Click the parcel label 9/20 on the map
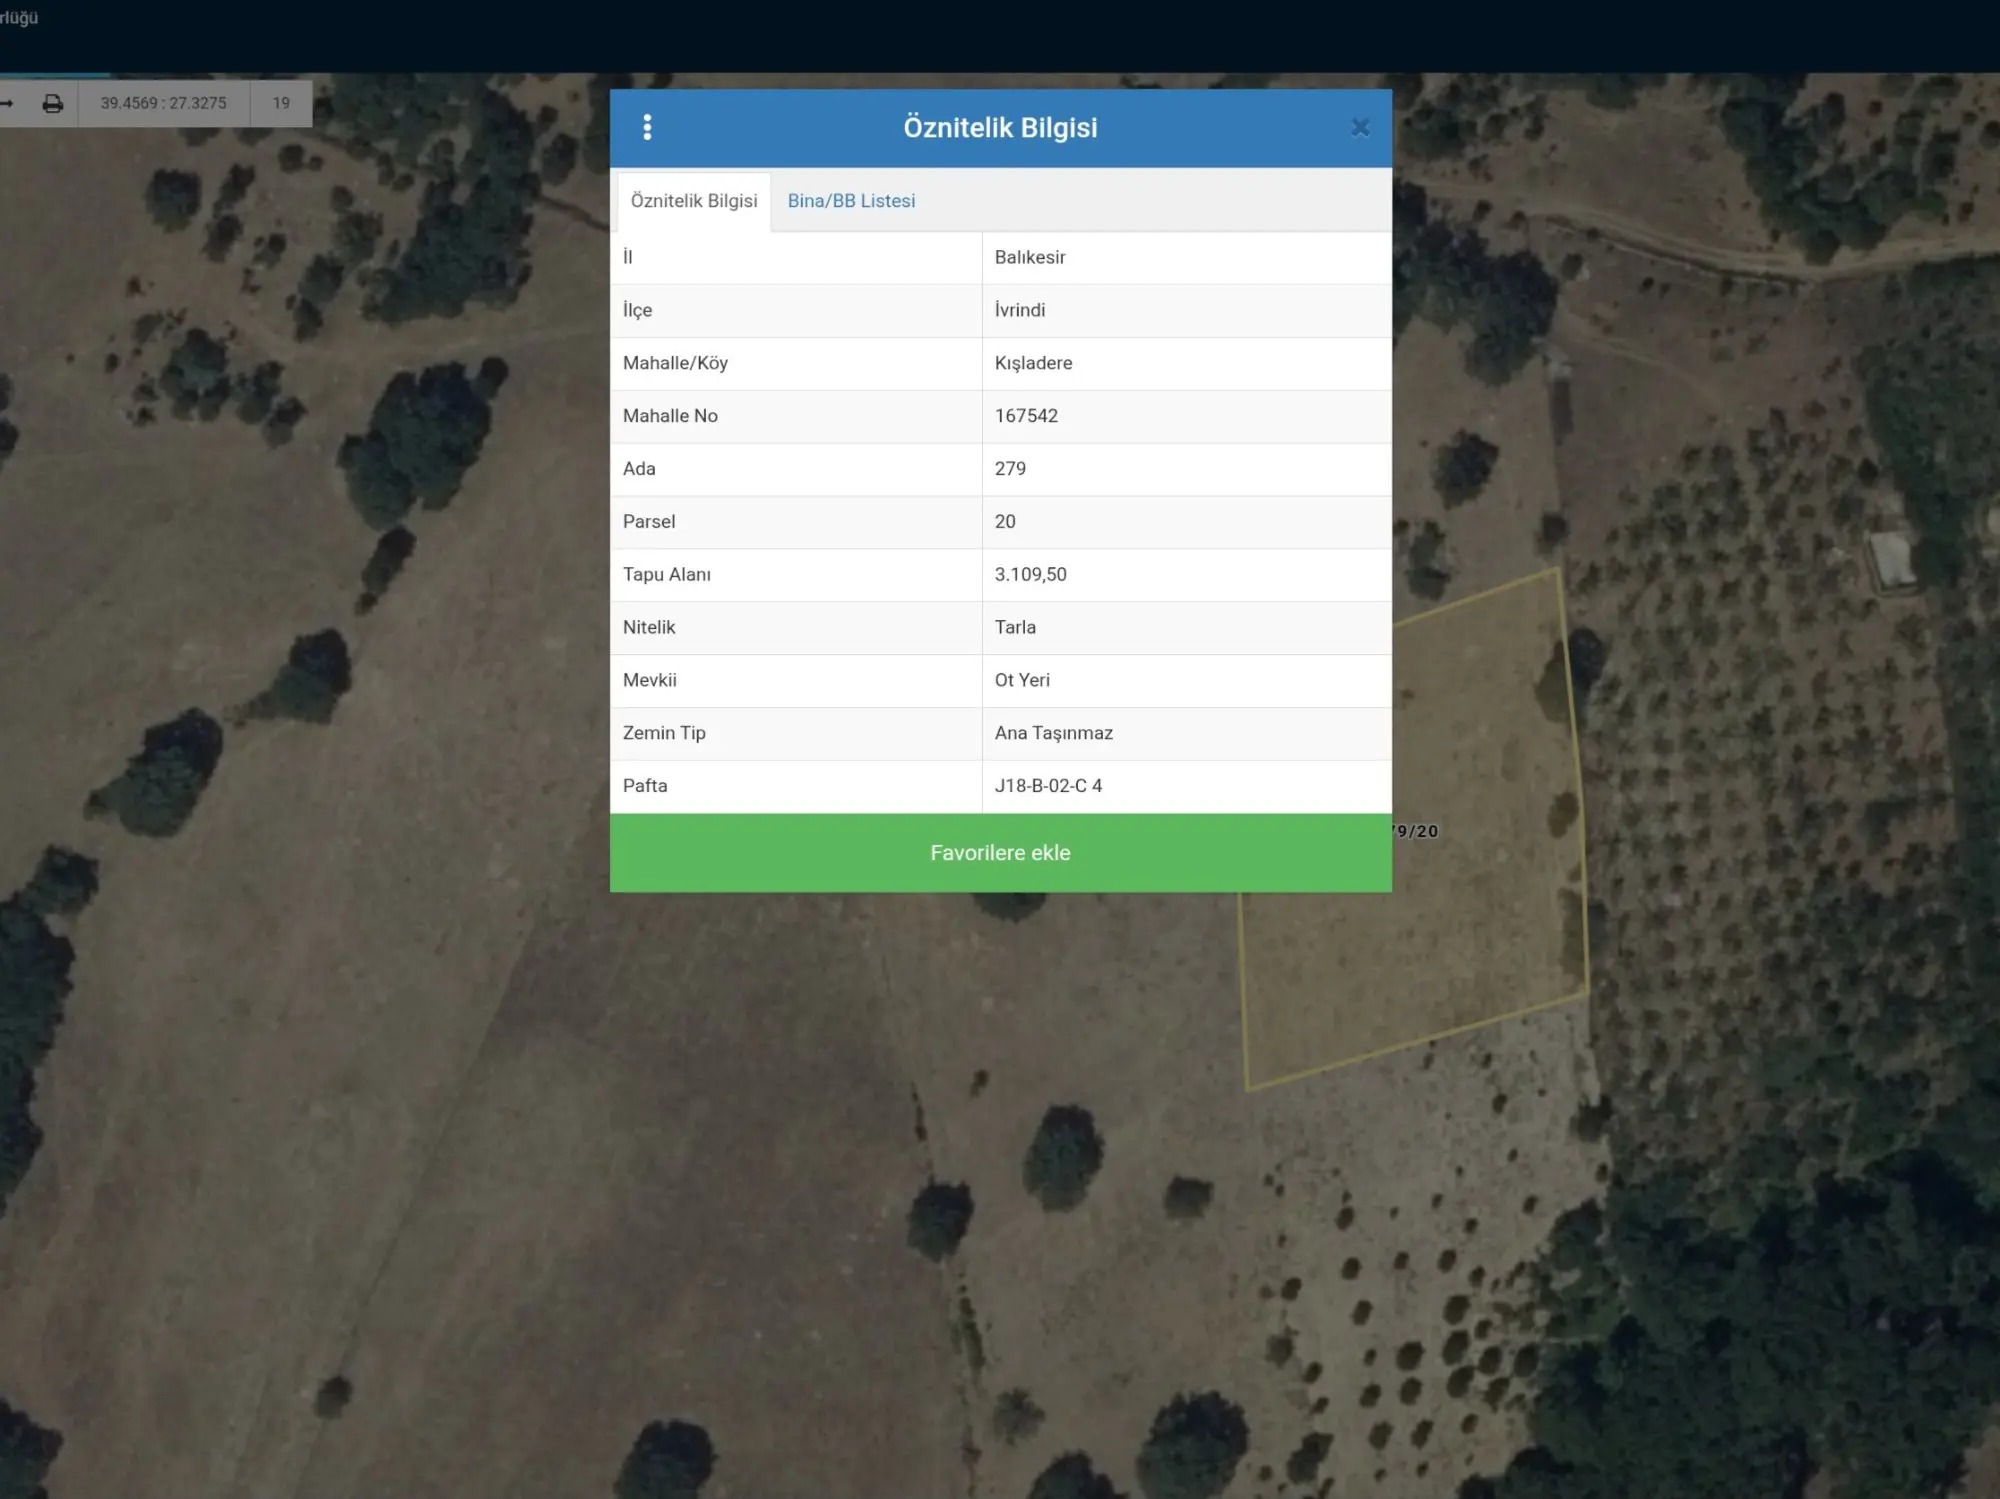Image resolution: width=2000 pixels, height=1499 pixels. click(x=1415, y=831)
